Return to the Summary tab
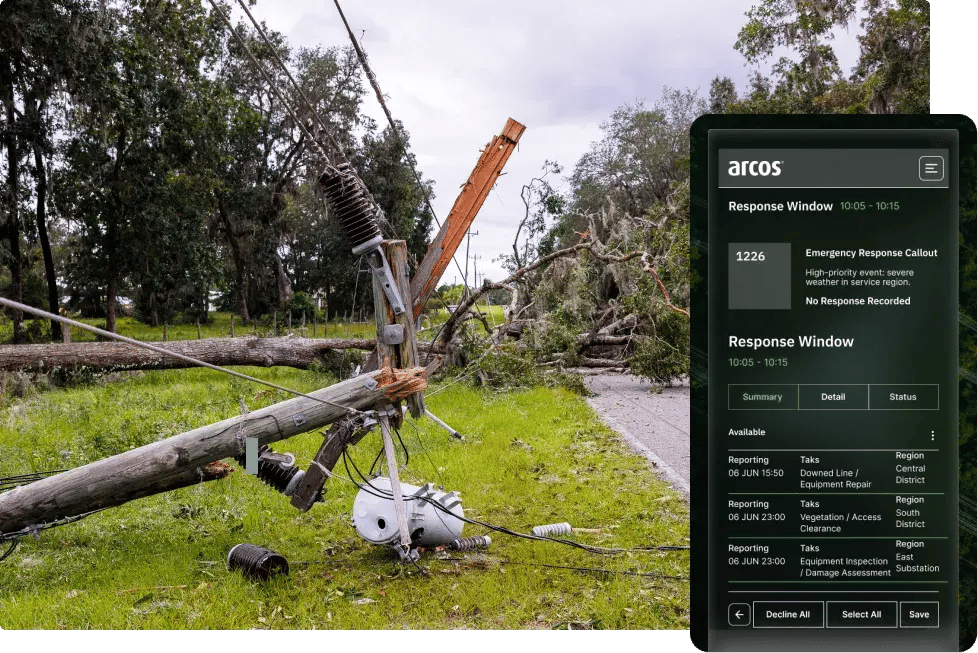This screenshot has height=653, width=978. [x=762, y=397]
